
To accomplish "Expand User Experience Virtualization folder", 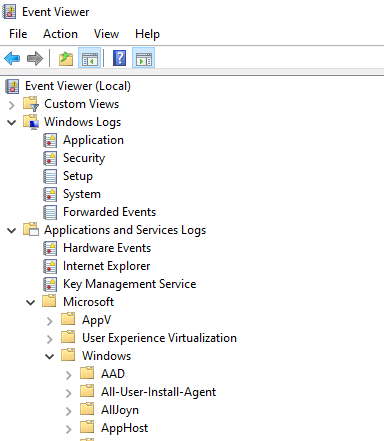I will point(50,339).
